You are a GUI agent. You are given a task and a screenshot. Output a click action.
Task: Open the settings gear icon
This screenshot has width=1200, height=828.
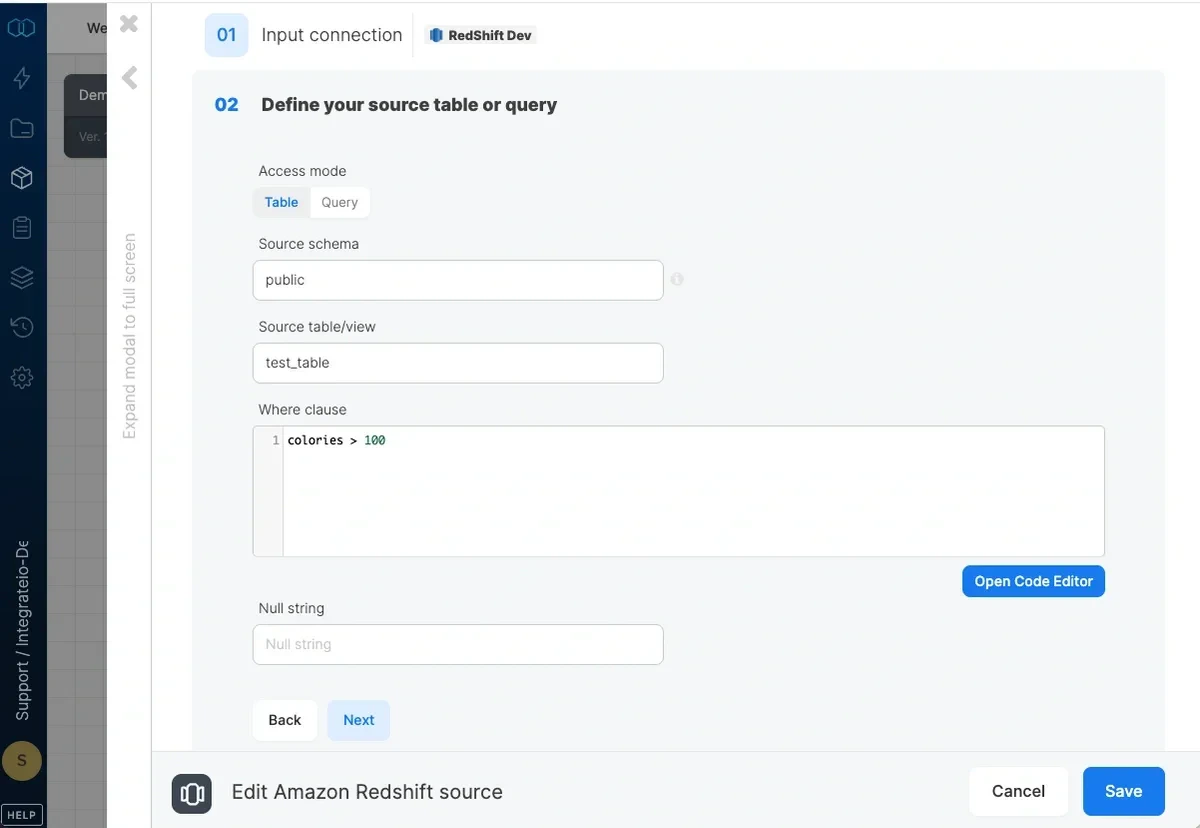22,377
